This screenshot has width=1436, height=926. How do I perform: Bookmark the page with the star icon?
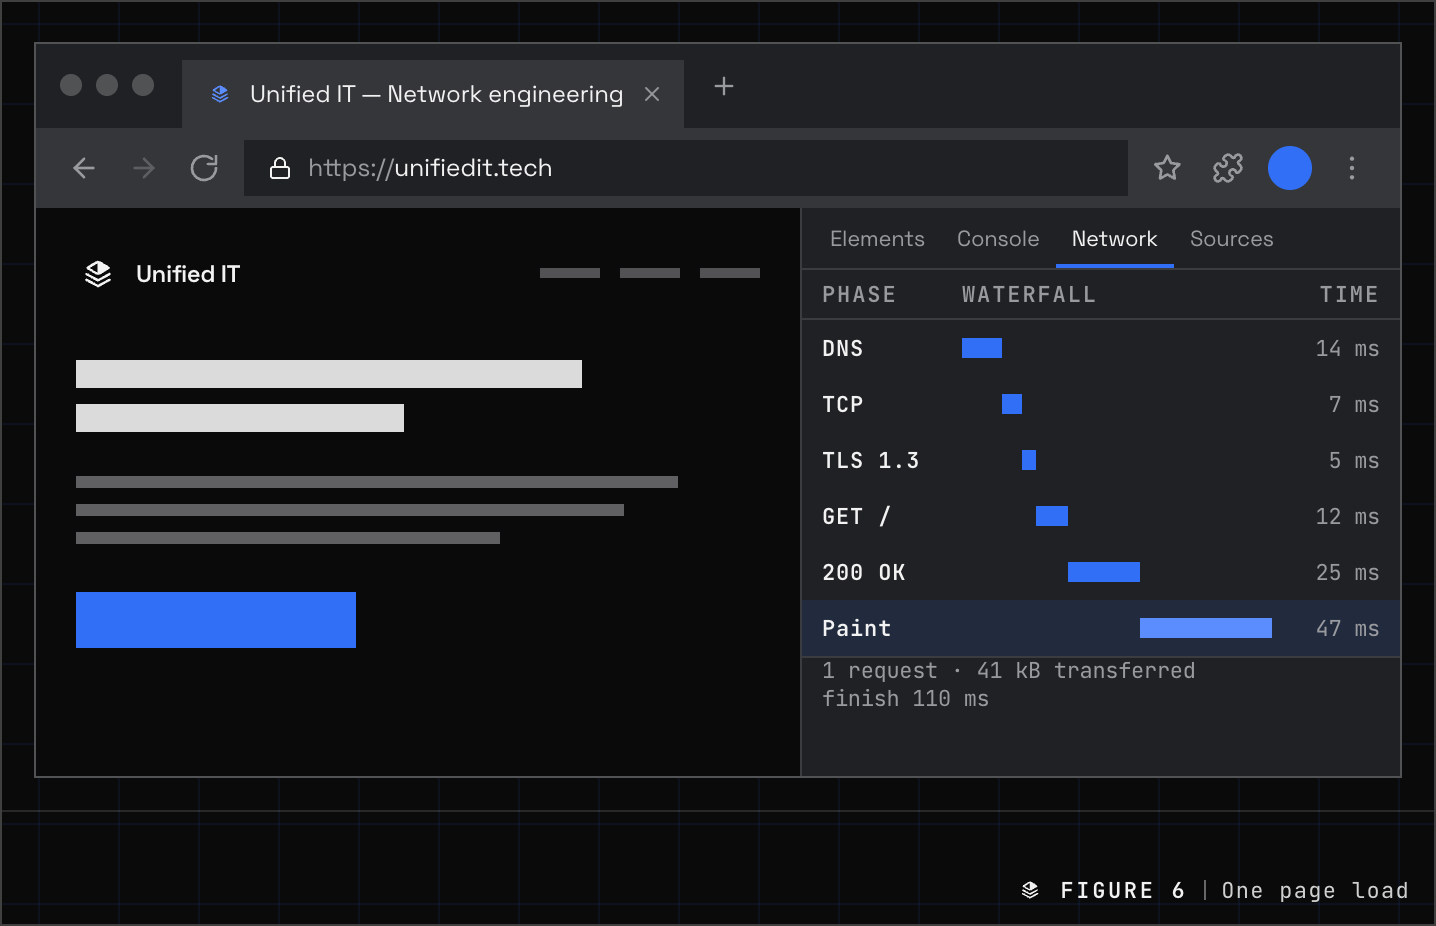1167,168
